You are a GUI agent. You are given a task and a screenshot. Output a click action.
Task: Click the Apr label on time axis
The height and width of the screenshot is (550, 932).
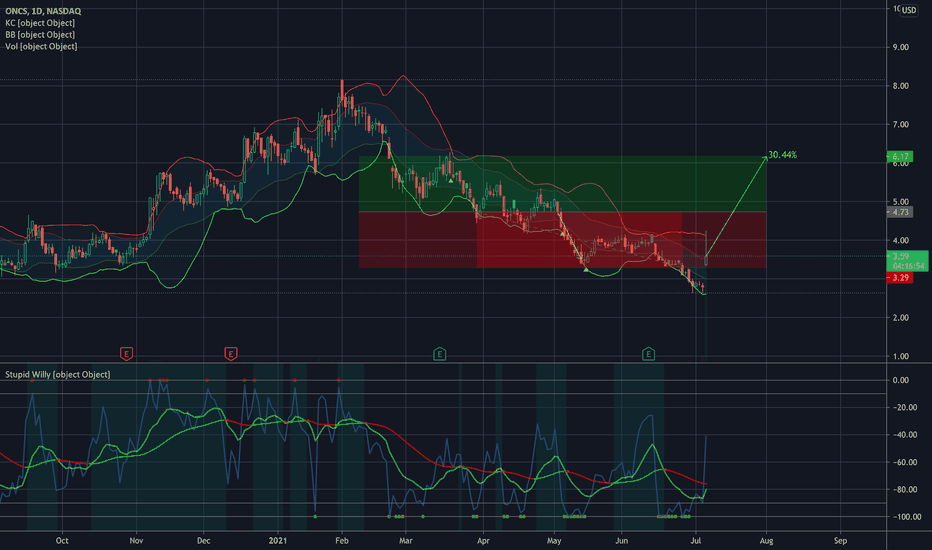coord(483,540)
